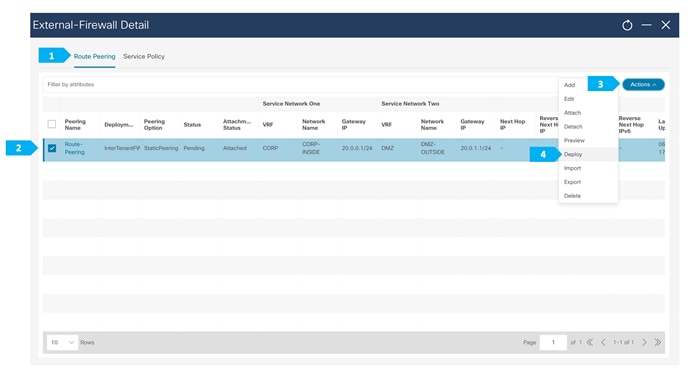Click the Reverse Next Hop IPv6 header
Viewport: 696px width, 374px height.
pos(631,125)
